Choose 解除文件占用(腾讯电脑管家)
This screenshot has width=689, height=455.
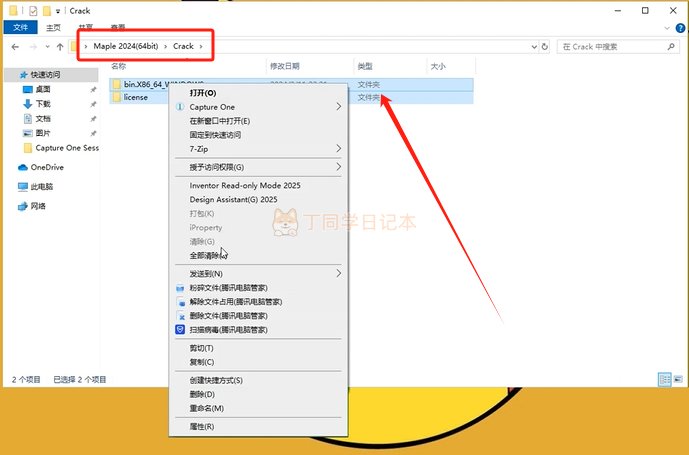[258, 302]
